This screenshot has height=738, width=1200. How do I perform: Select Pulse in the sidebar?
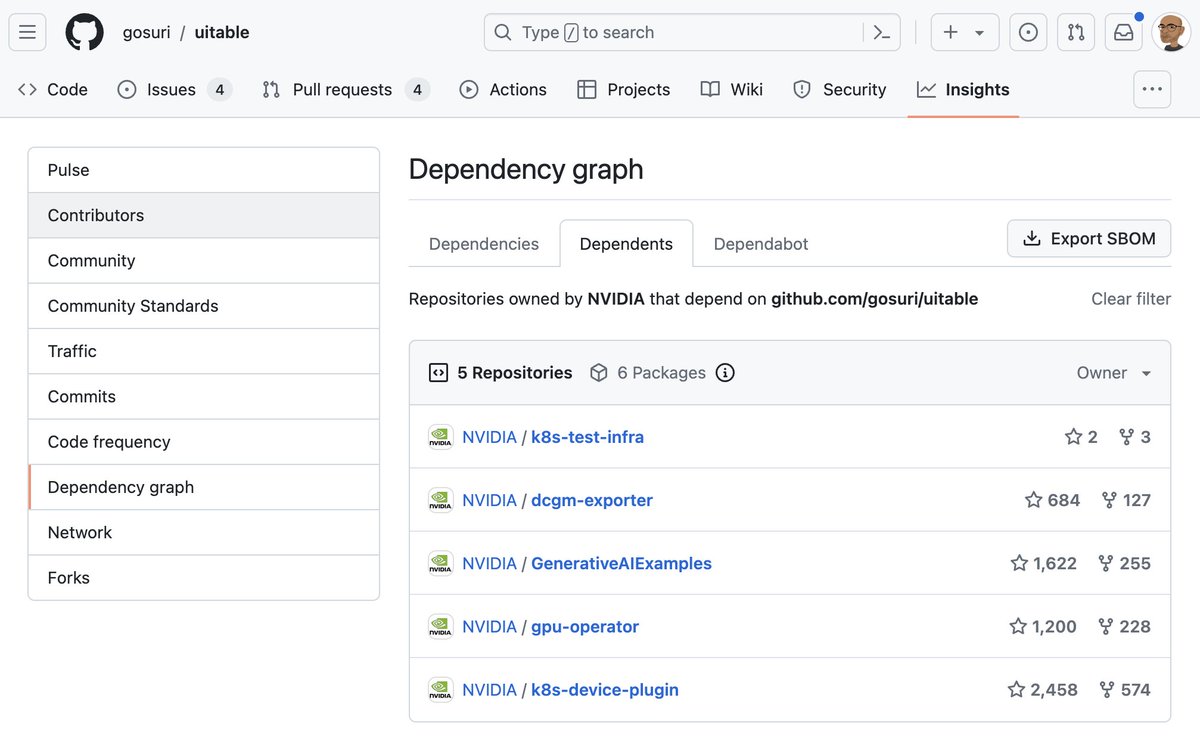(x=204, y=170)
